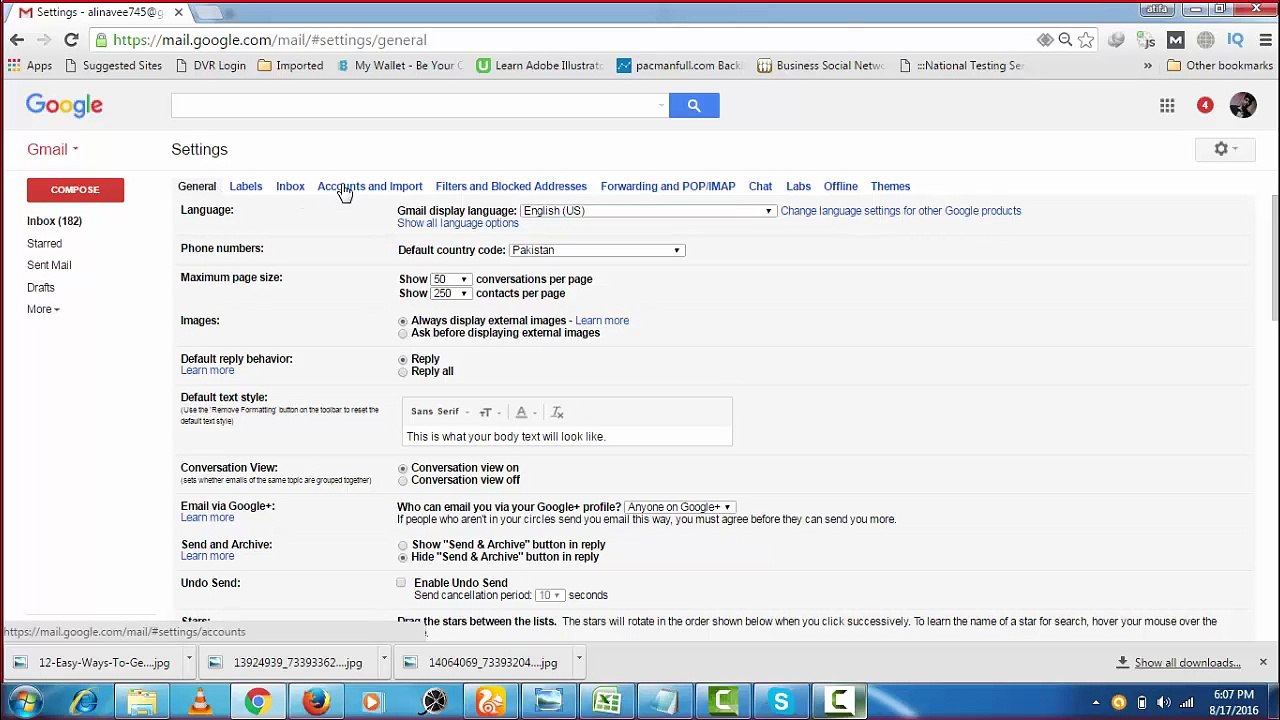Image resolution: width=1280 pixels, height=720 pixels.
Task: Open the Anyone on Google+ dropdown
Action: pyautogui.click(x=680, y=507)
